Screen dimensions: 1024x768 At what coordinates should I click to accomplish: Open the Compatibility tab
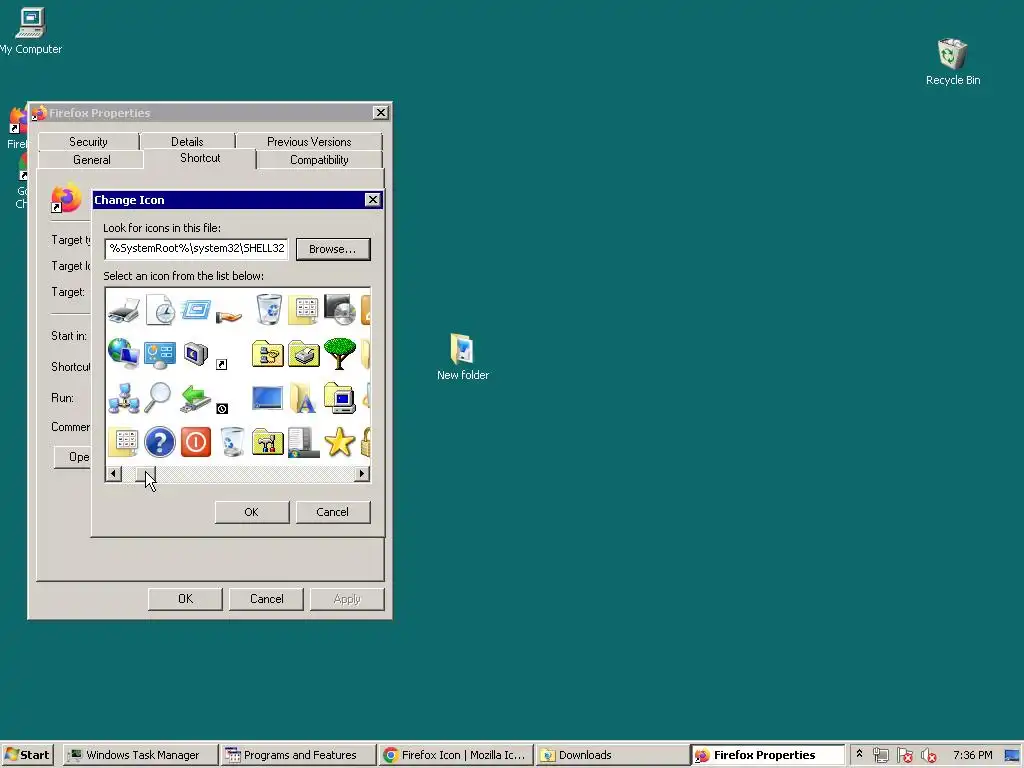(x=319, y=160)
